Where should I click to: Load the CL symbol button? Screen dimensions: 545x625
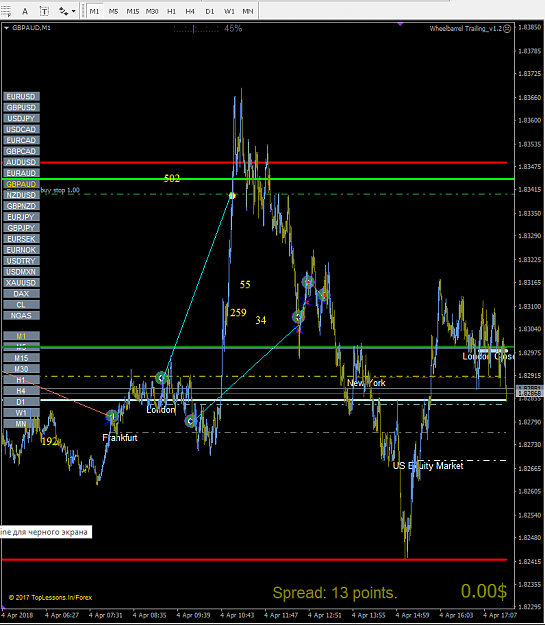[21, 305]
